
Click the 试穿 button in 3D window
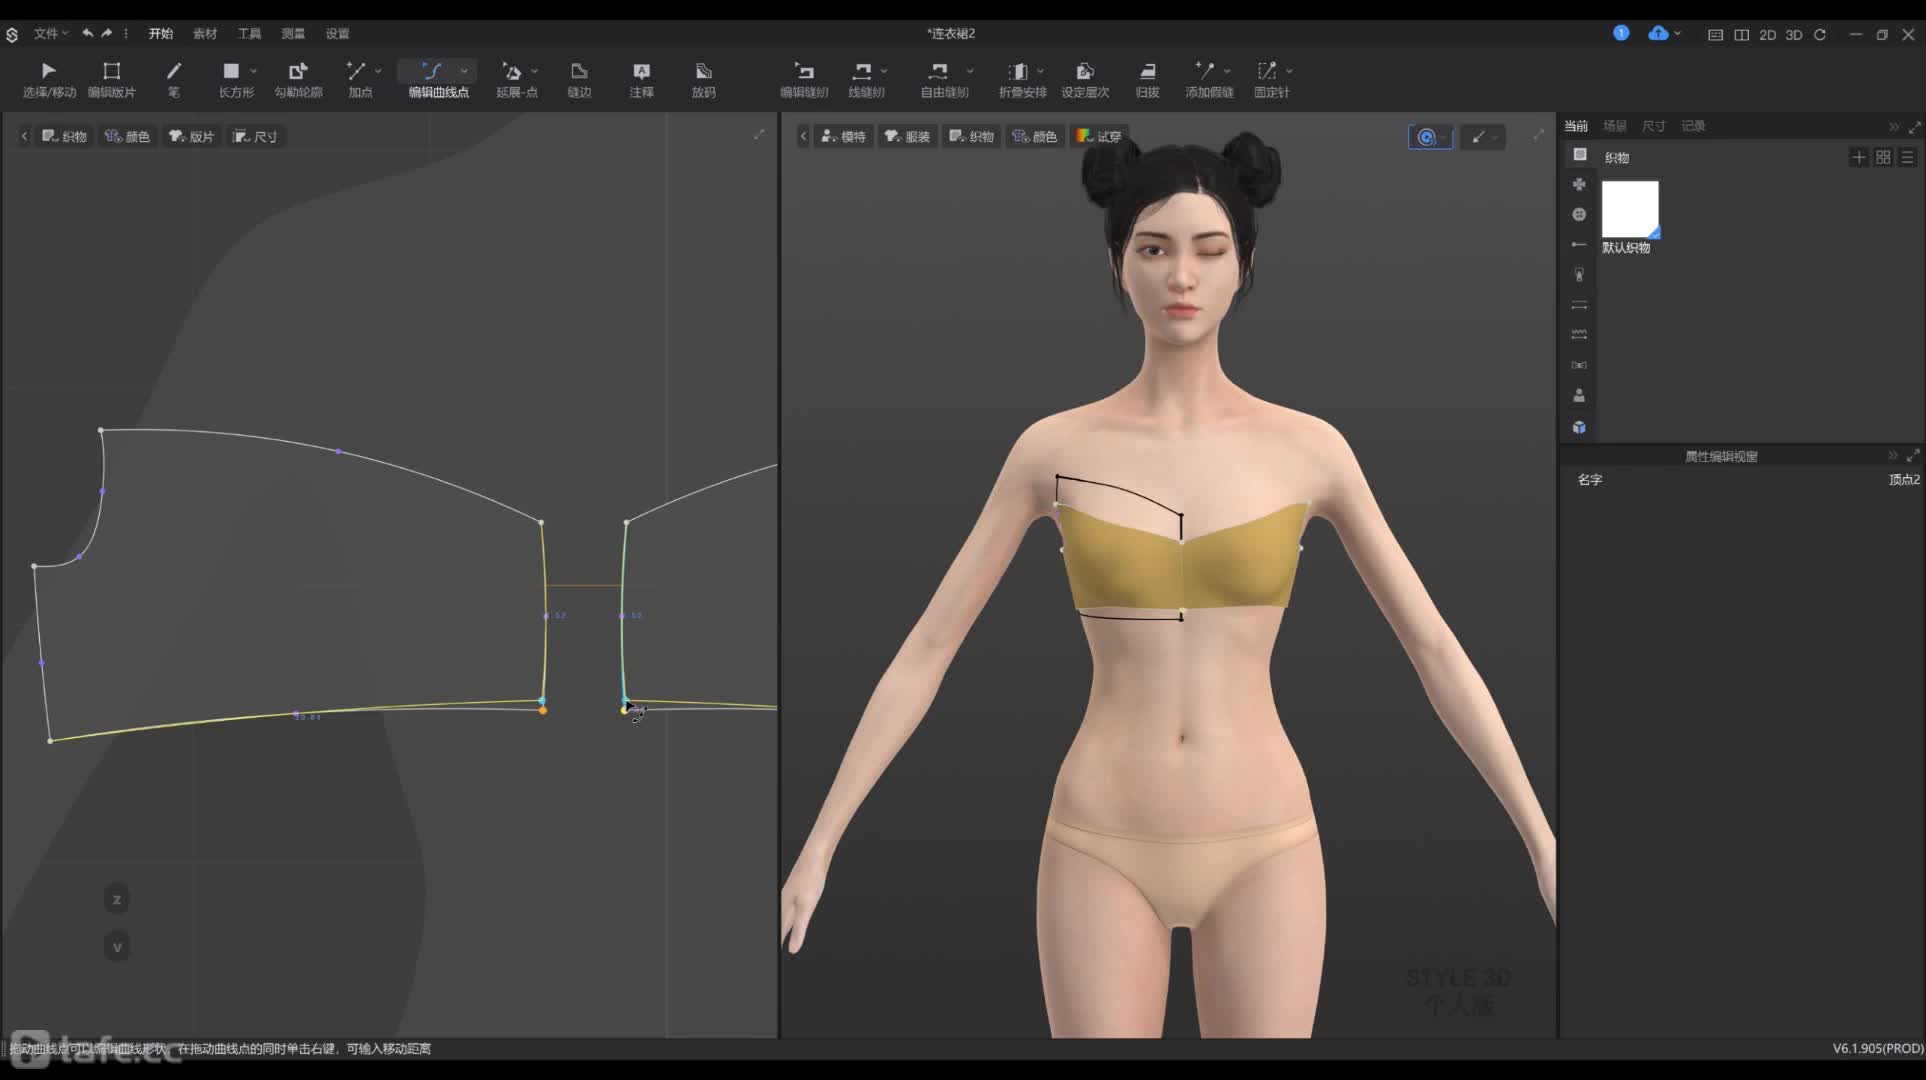click(1099, 136)
